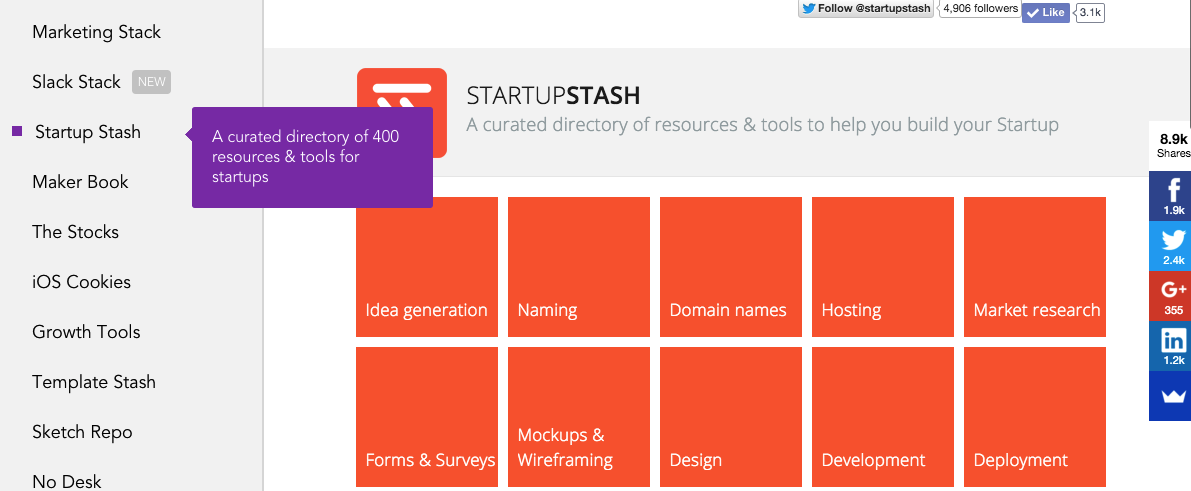This screenshot has height=491, width=1191.
Task: Open Maker Book in sidebar
Action: [x=80, y=182]
